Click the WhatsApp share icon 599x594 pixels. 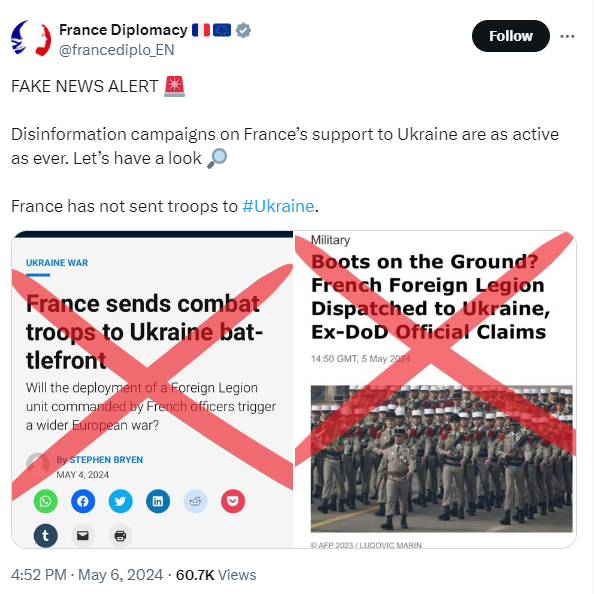tap(45, 501)
